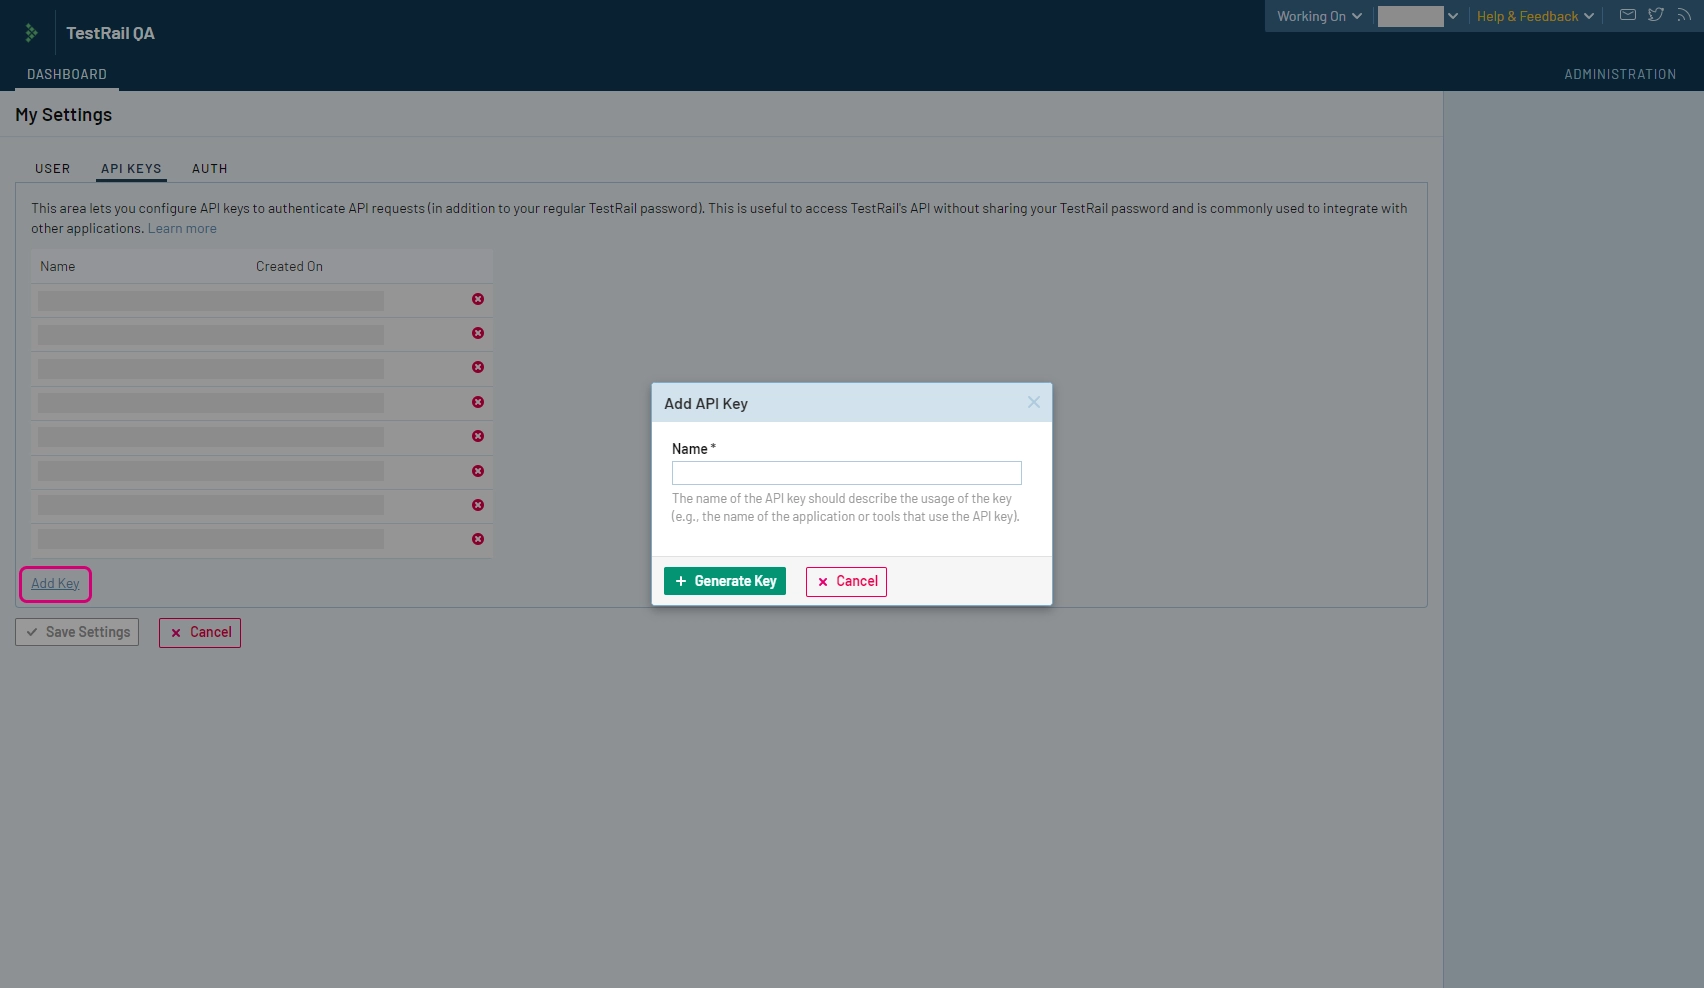Switch to the AUTH tab

(210, 169)
